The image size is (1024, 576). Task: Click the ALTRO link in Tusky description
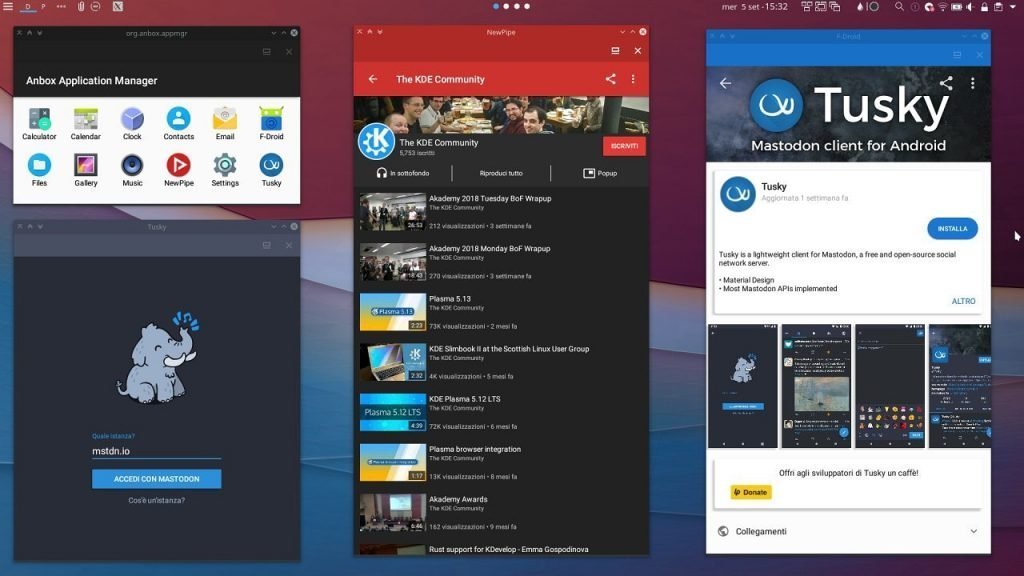963,301
